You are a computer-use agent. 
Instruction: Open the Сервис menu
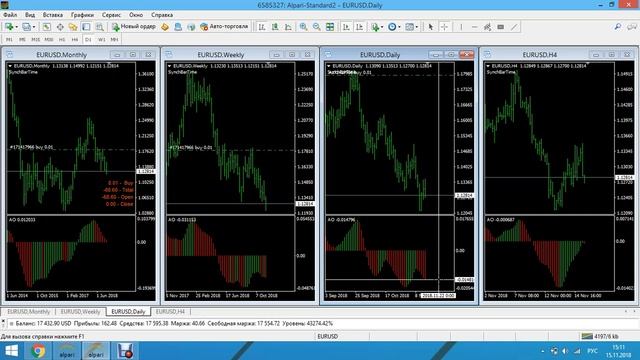pos(111,15)
